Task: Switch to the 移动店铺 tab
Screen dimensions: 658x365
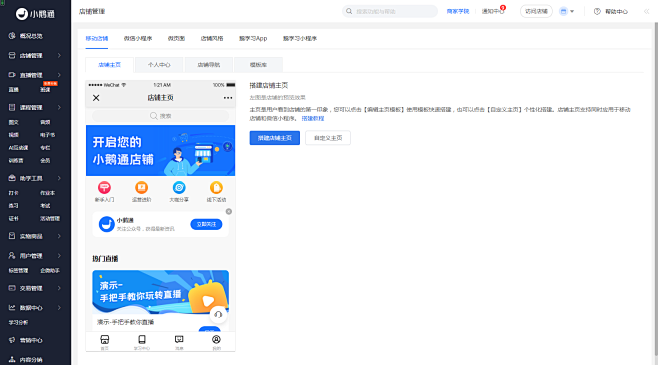Action: click(97, 39)
